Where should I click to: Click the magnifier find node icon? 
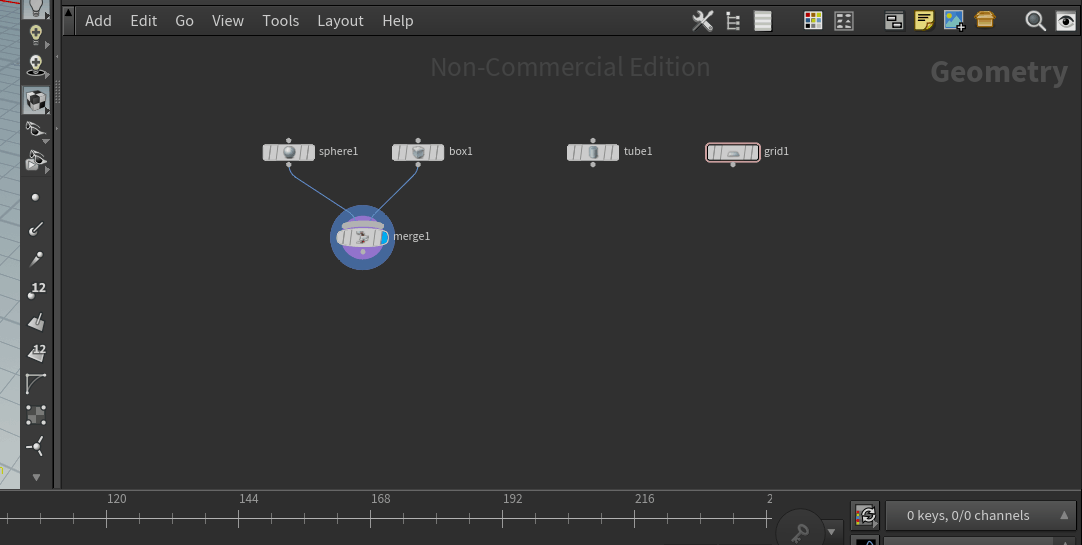(x=1036, y=21)
